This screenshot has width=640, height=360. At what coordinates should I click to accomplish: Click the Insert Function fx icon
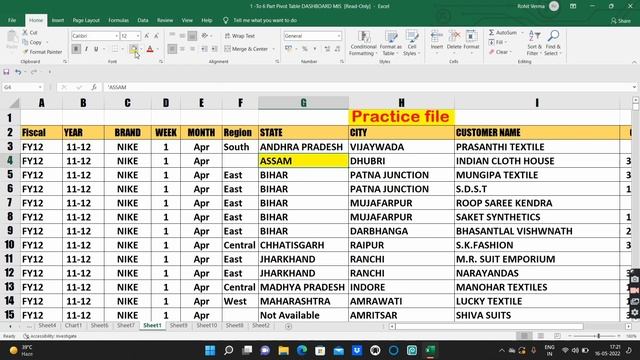coord(94,87)
